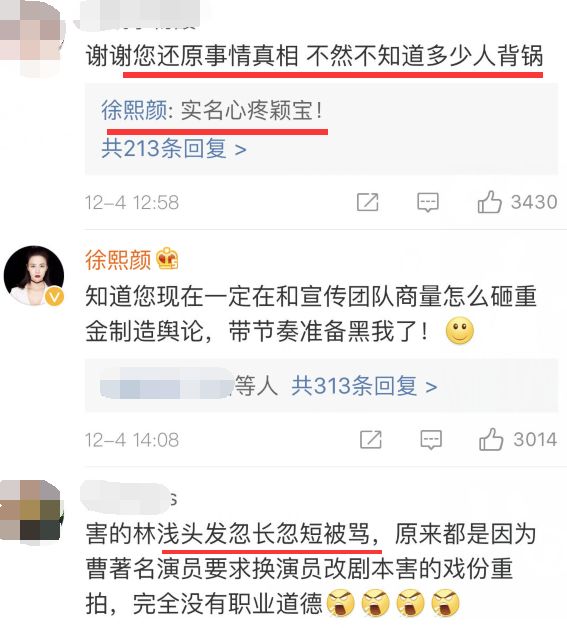Screen dimensions: 567x628
Task: Open the first commenter's pixelated avatar
Action: click(x=30, y=37)
